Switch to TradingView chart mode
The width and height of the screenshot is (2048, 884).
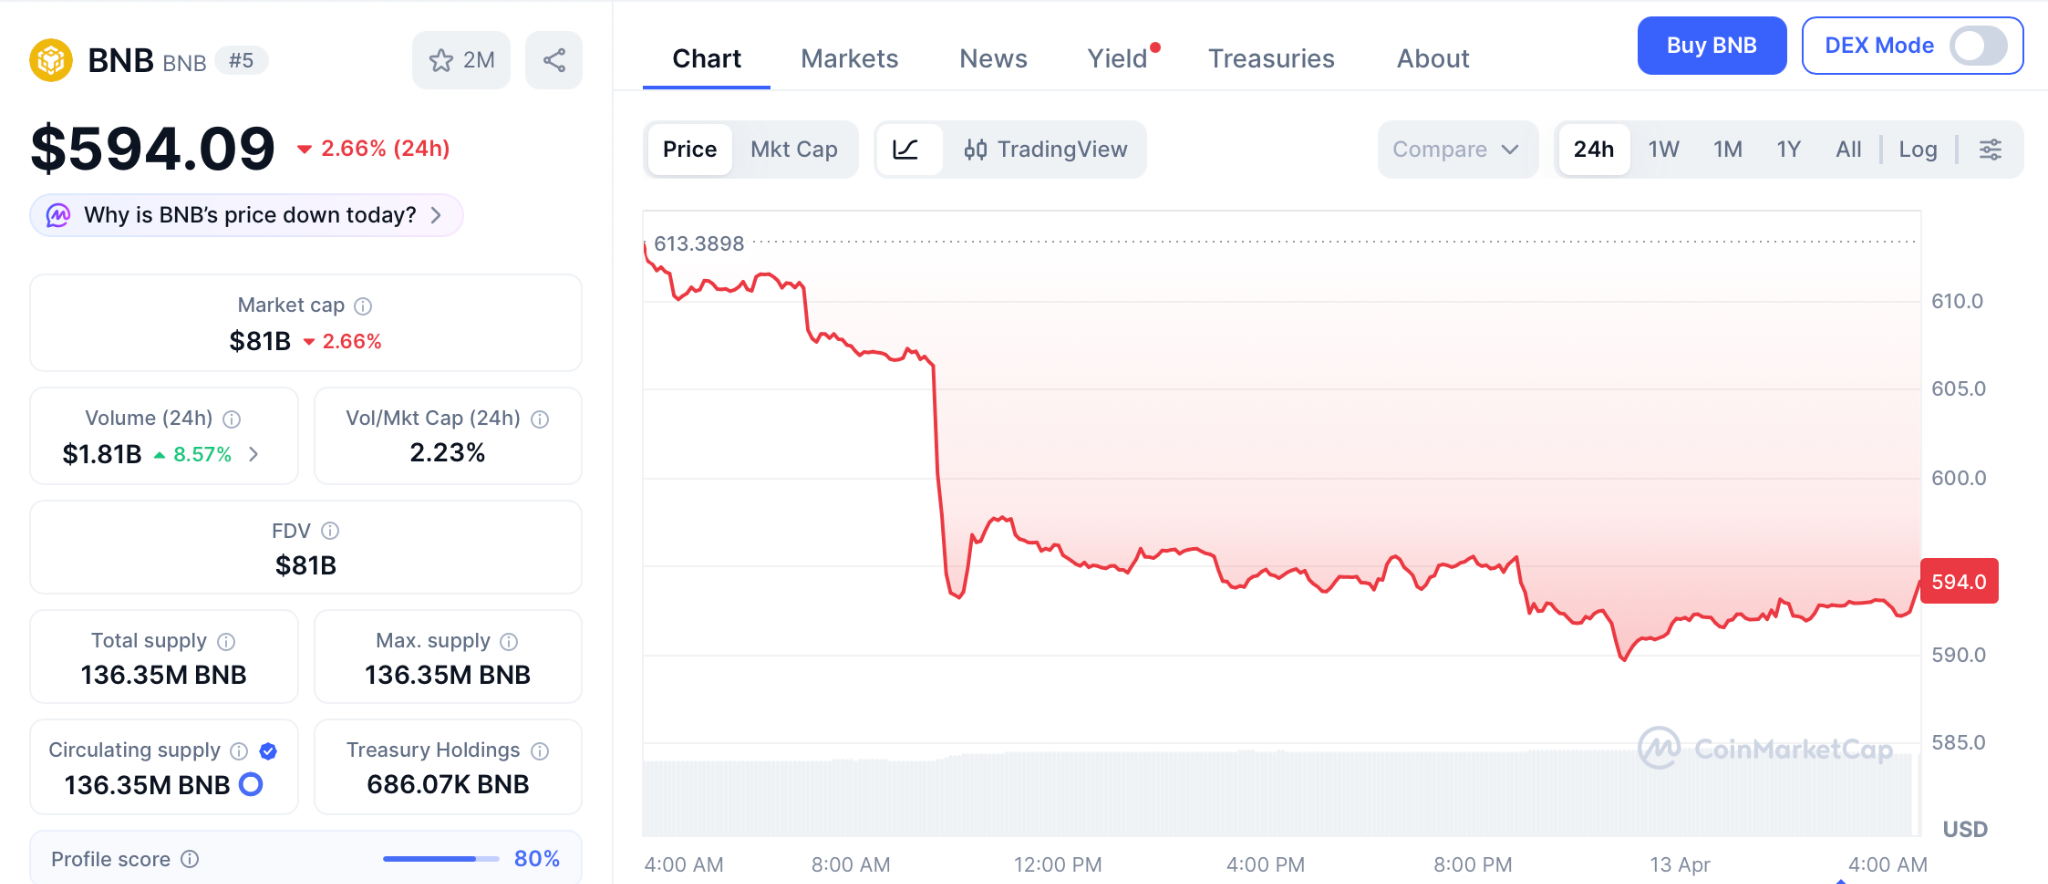coord(1045,150)
